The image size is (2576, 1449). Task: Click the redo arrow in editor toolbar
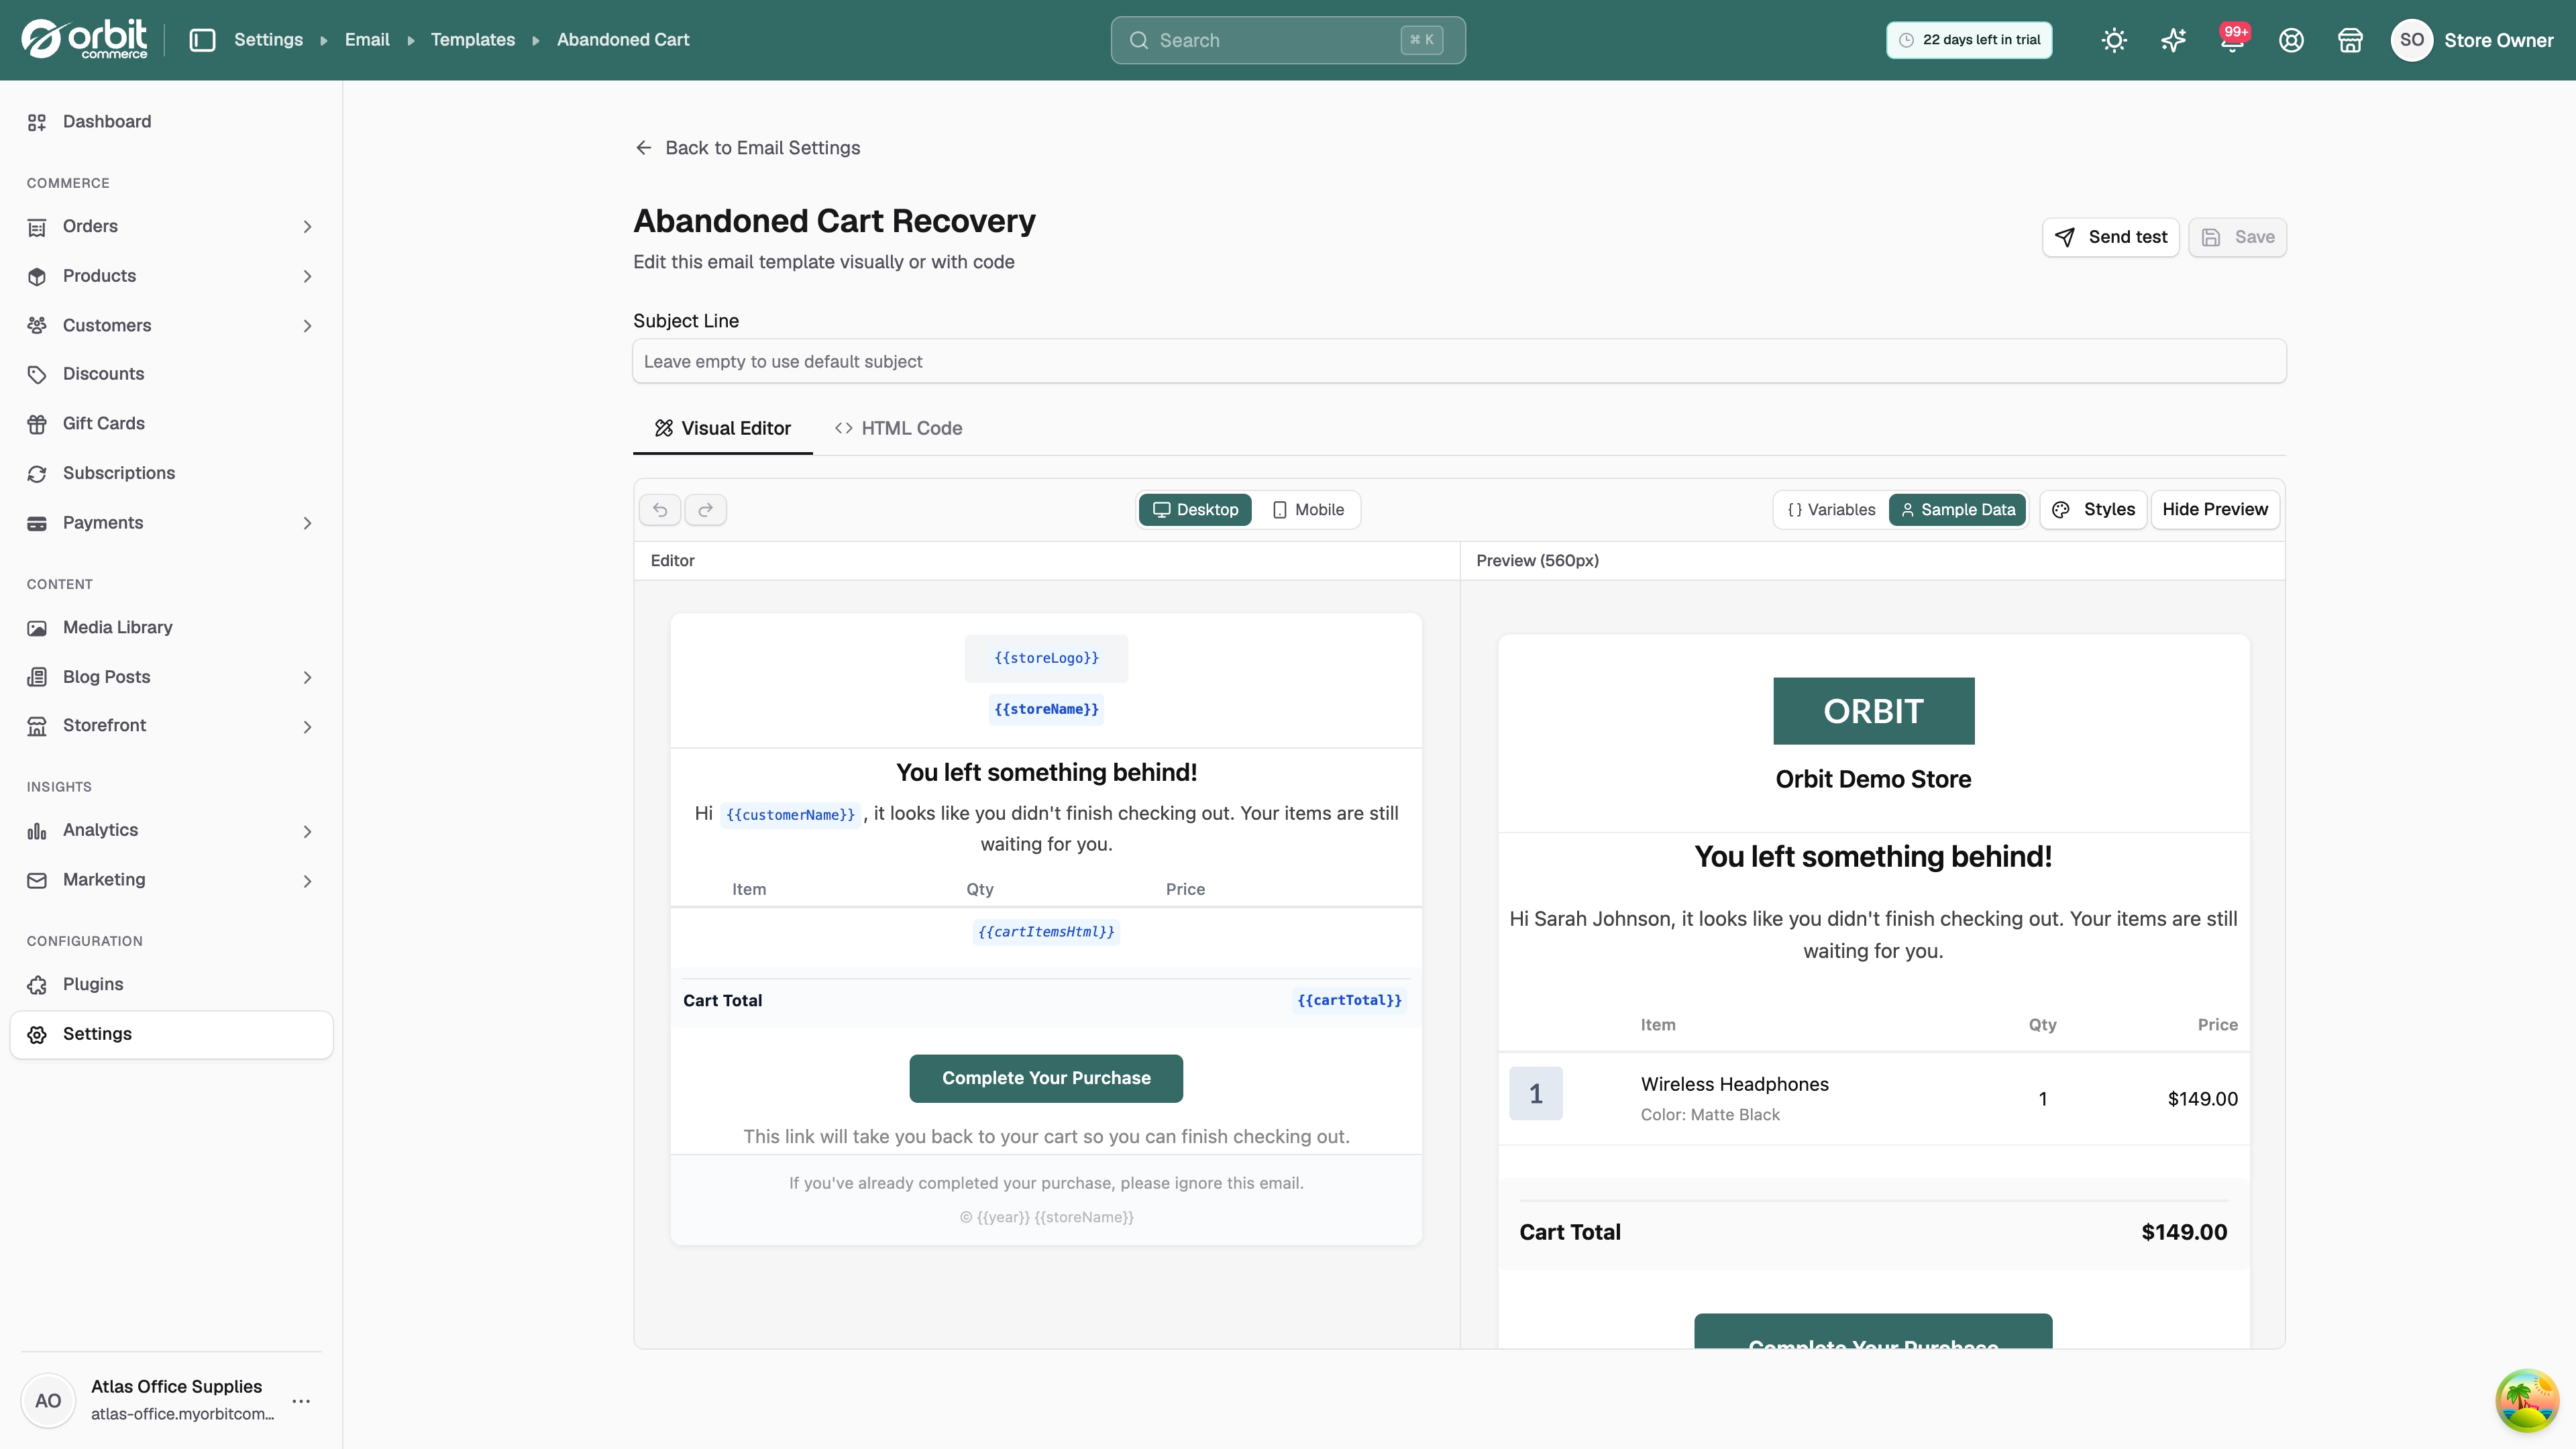706,510
